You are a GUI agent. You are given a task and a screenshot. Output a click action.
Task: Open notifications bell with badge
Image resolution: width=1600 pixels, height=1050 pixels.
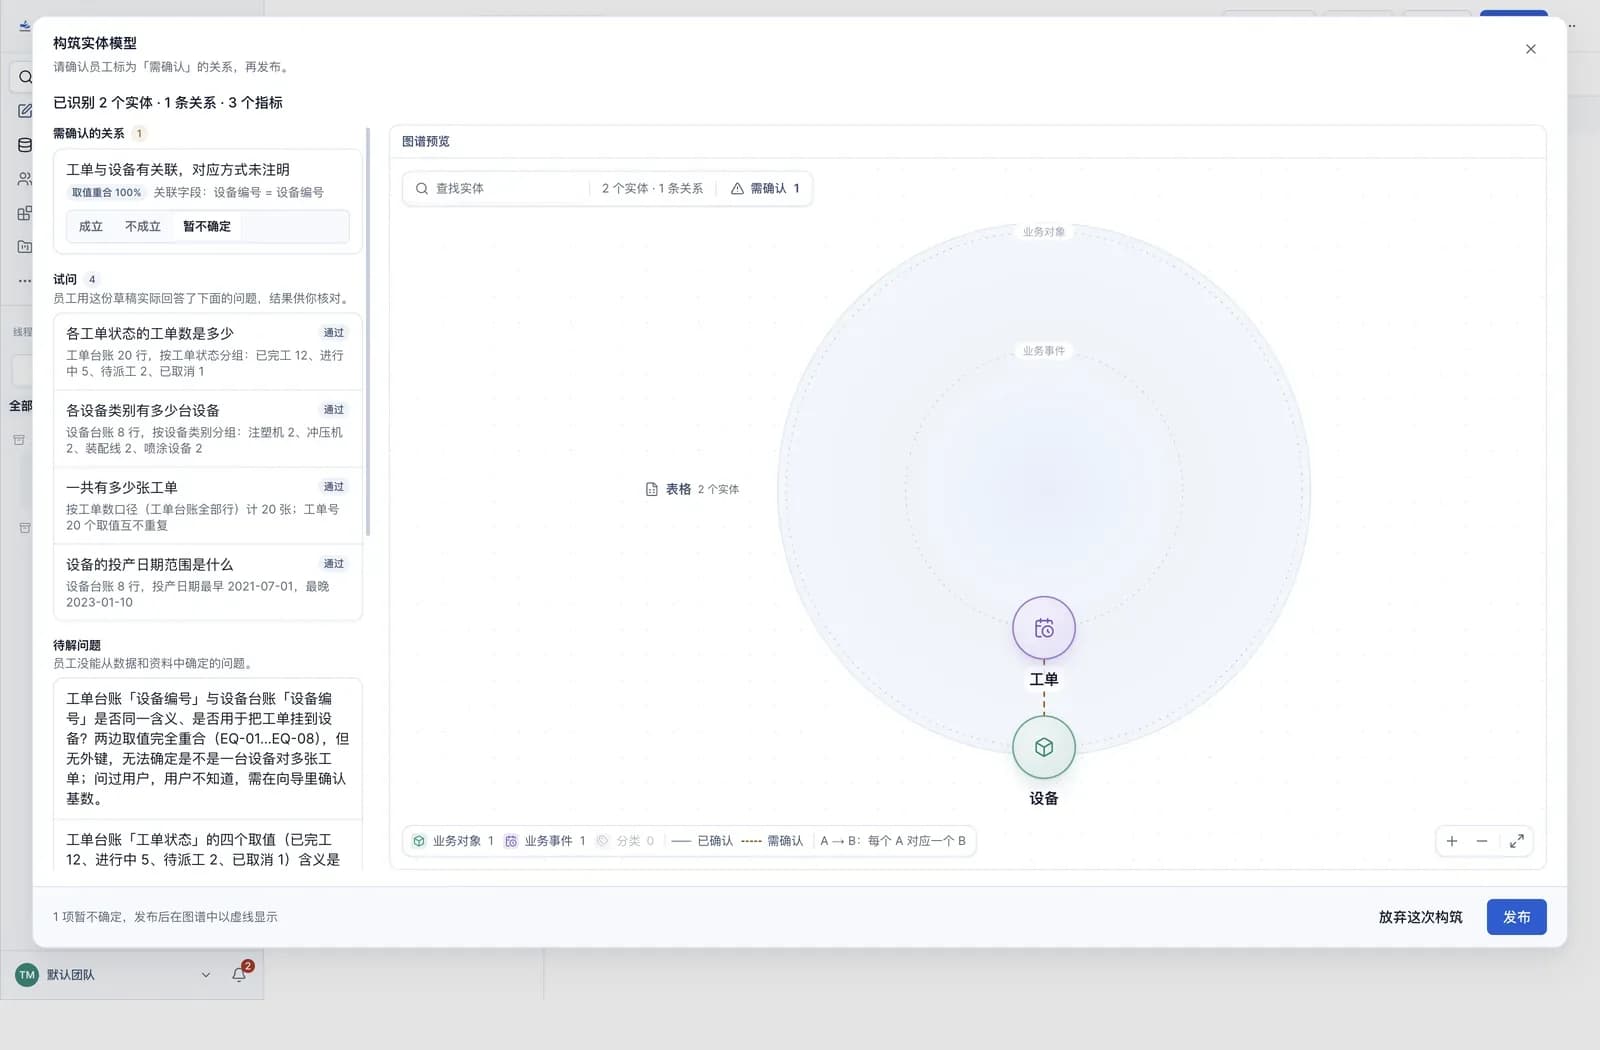point(239,974)
